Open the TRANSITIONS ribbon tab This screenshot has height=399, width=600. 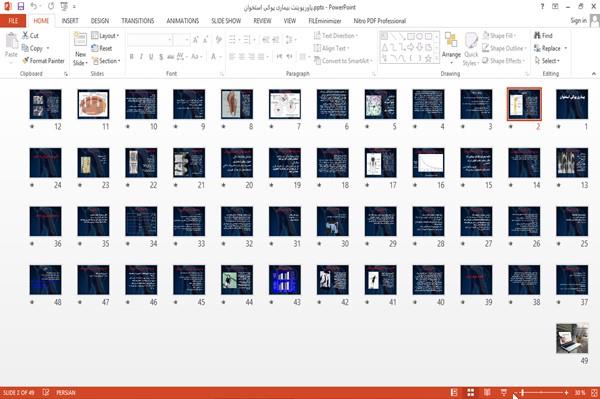tap(138, 21)
